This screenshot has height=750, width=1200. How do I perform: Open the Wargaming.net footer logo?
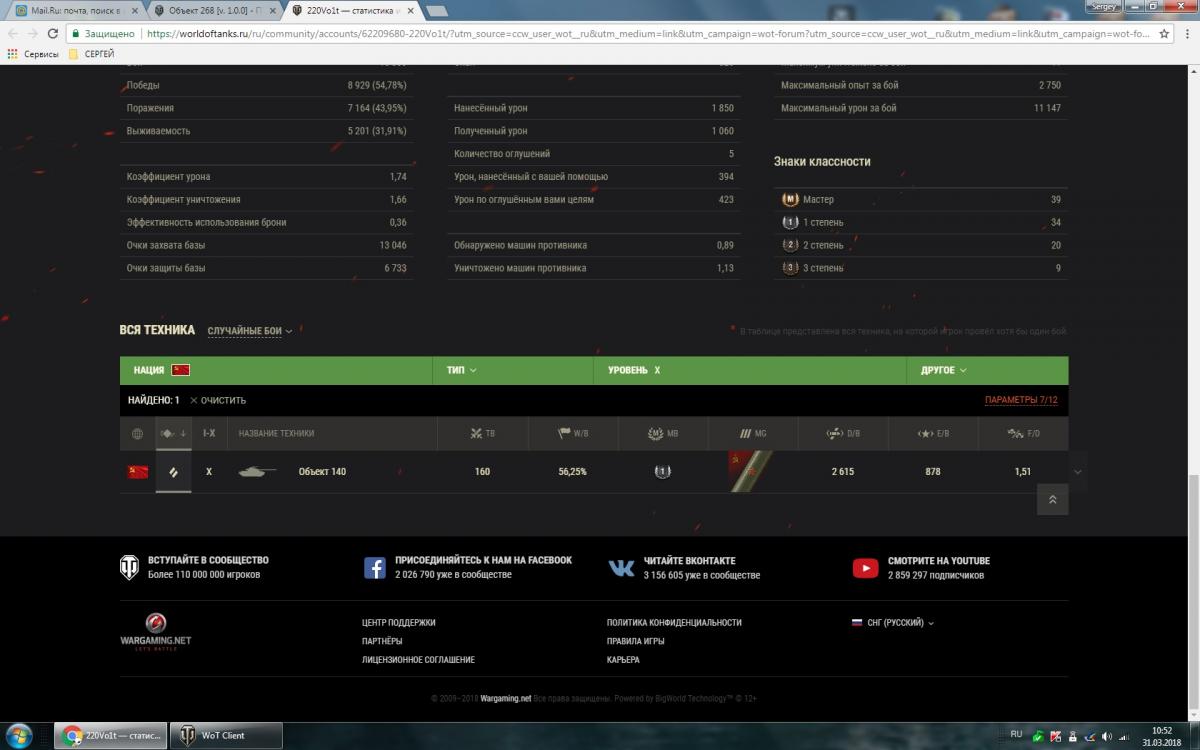click(155, 632)
